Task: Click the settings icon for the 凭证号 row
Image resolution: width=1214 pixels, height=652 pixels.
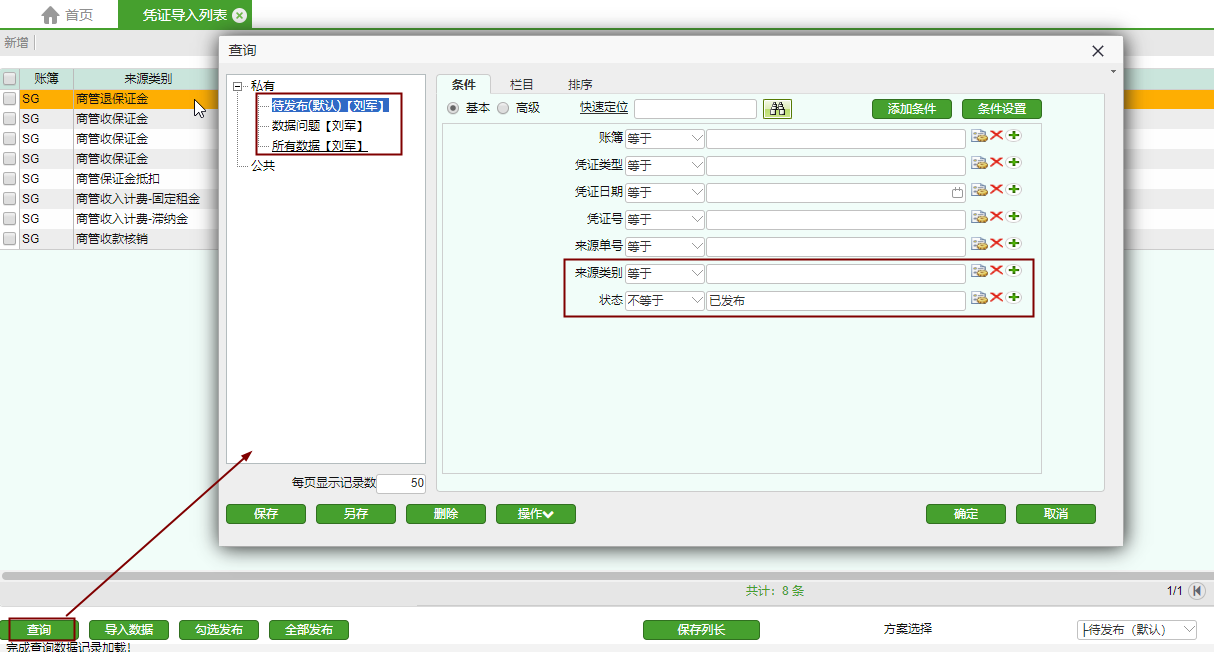Action: click(979, 217)
